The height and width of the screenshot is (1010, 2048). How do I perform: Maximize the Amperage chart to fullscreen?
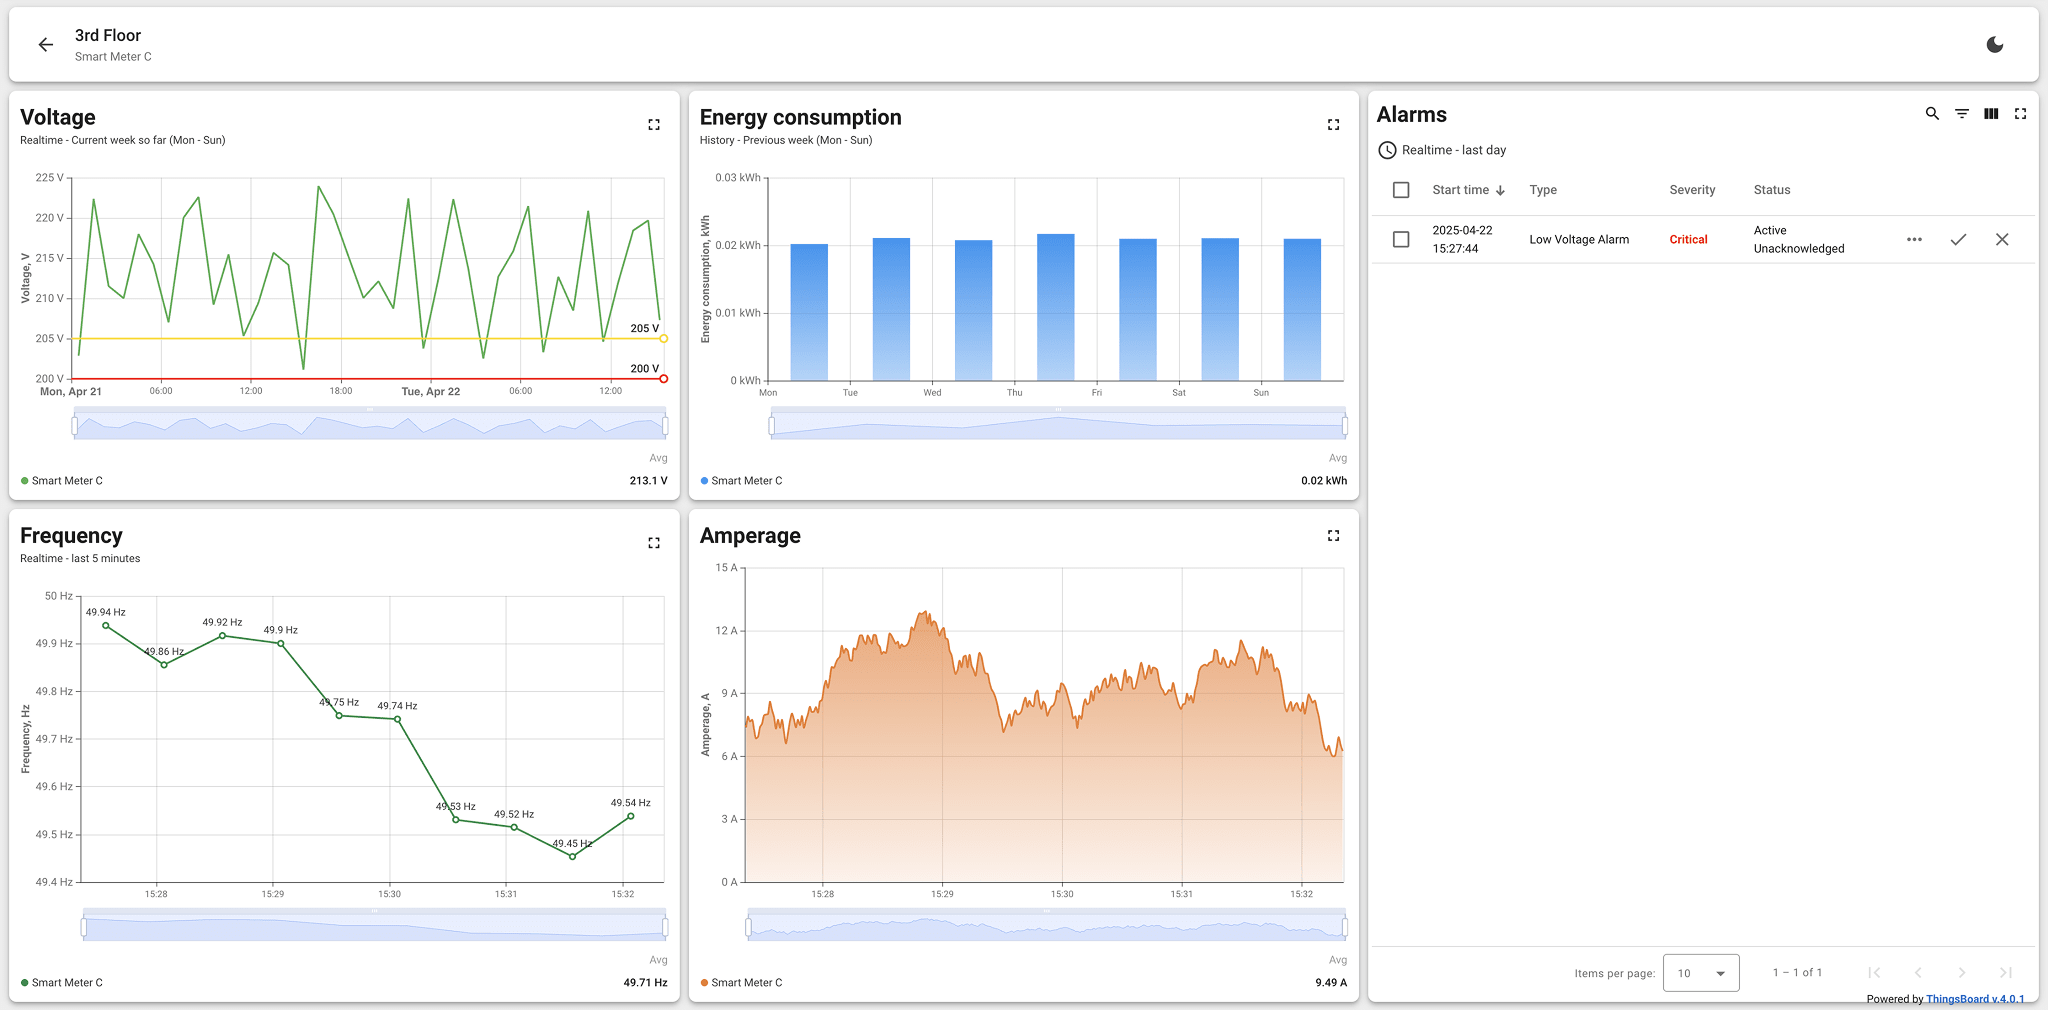[x=1333, y=536]
